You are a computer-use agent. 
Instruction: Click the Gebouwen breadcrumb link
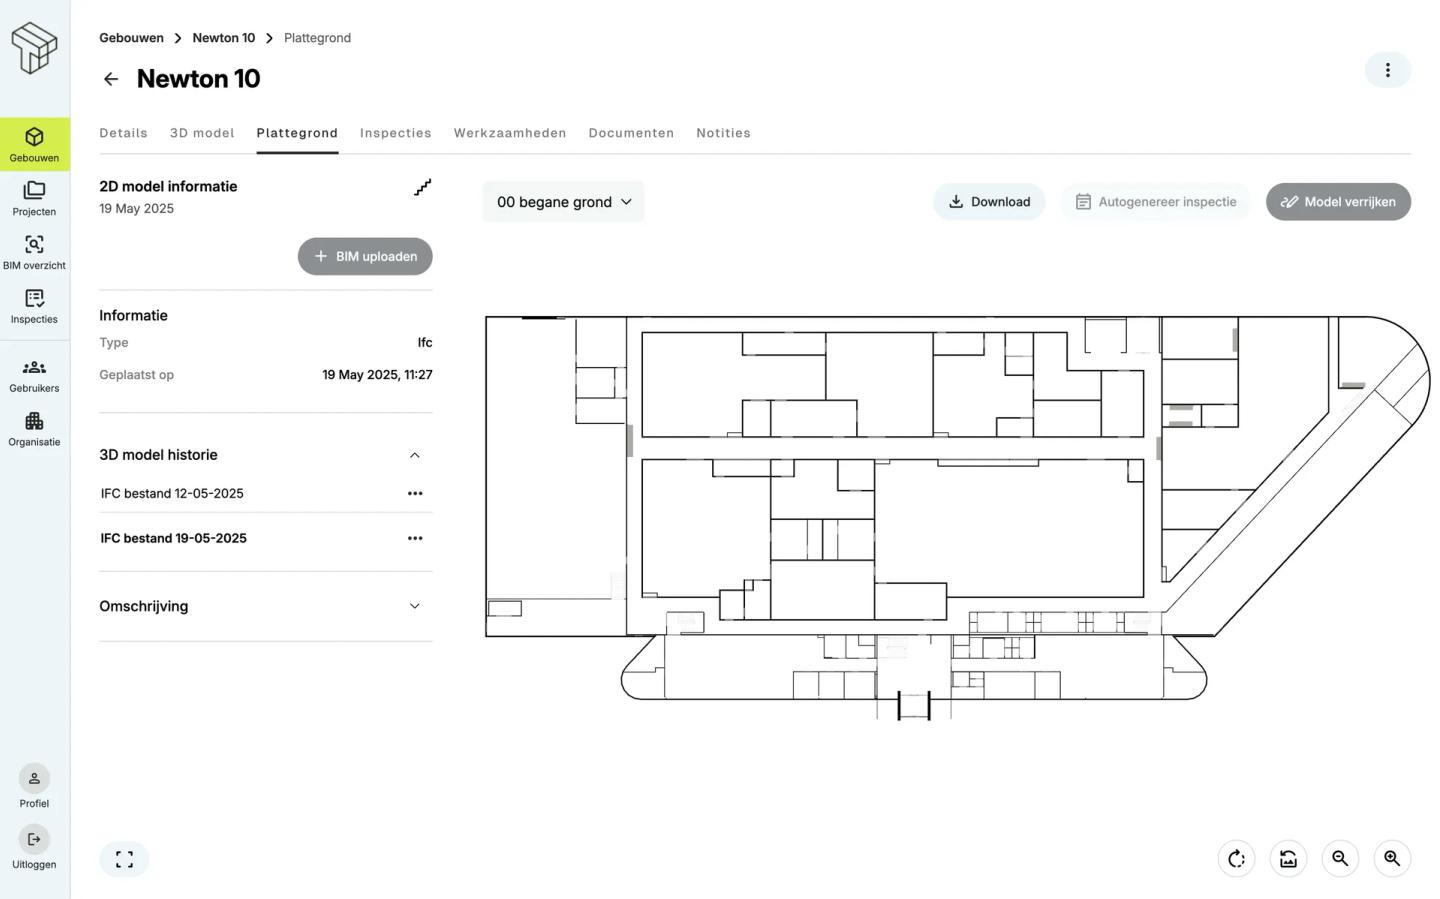point(131,38)
